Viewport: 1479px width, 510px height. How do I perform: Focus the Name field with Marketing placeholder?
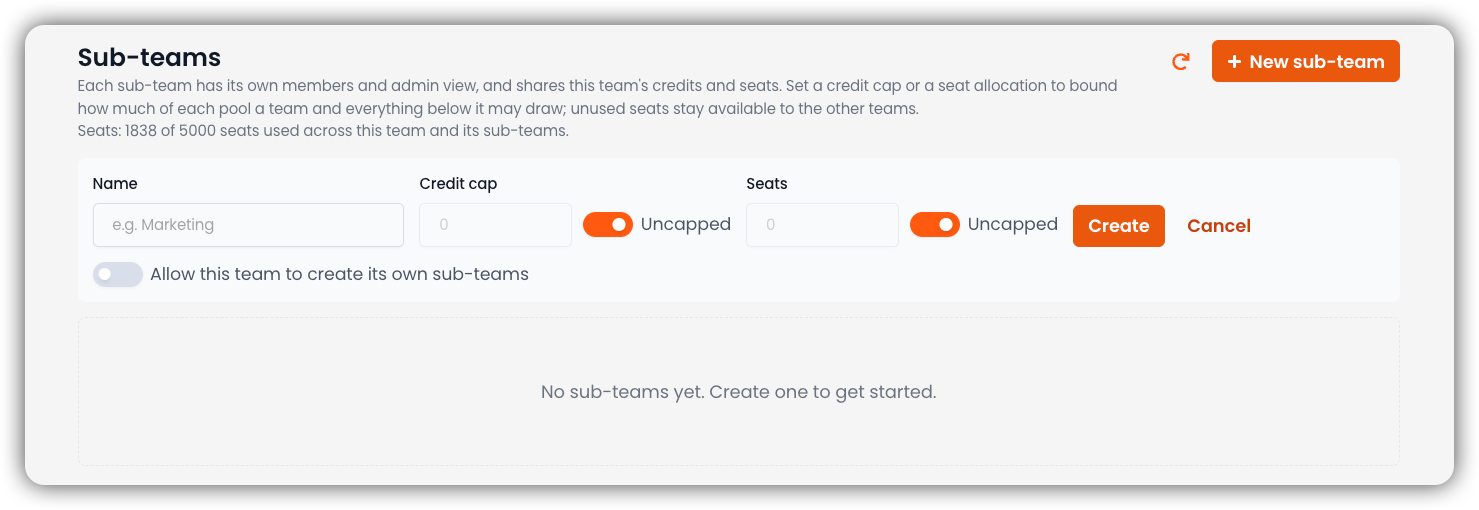[248, 225]
